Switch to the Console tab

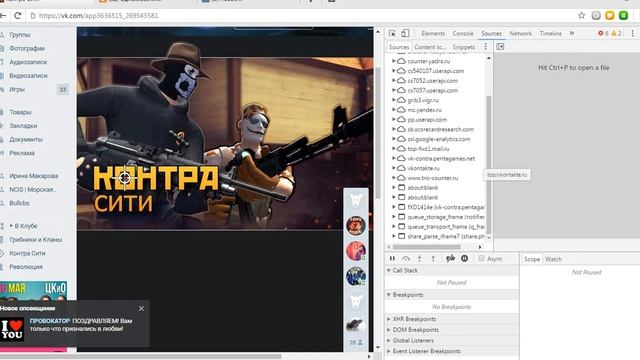pos(463,33)
